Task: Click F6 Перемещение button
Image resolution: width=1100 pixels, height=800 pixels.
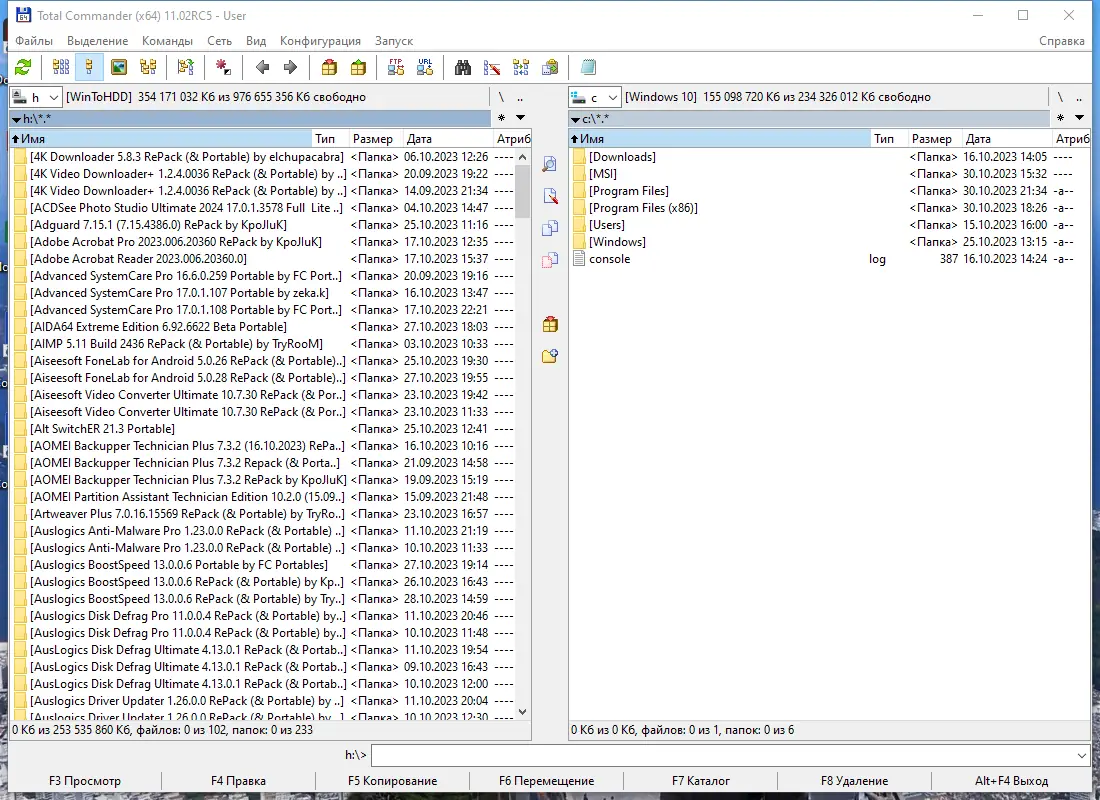Action: pyautogui.click(x=546, y=780)
